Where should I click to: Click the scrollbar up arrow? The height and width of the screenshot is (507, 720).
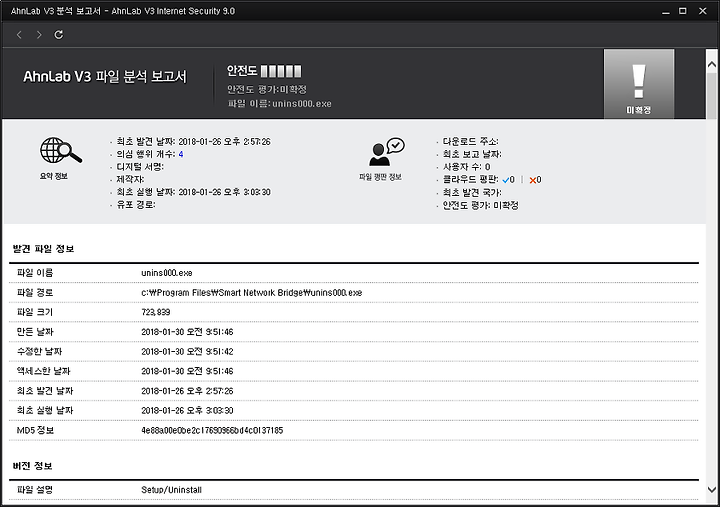[x=712, y=65]
